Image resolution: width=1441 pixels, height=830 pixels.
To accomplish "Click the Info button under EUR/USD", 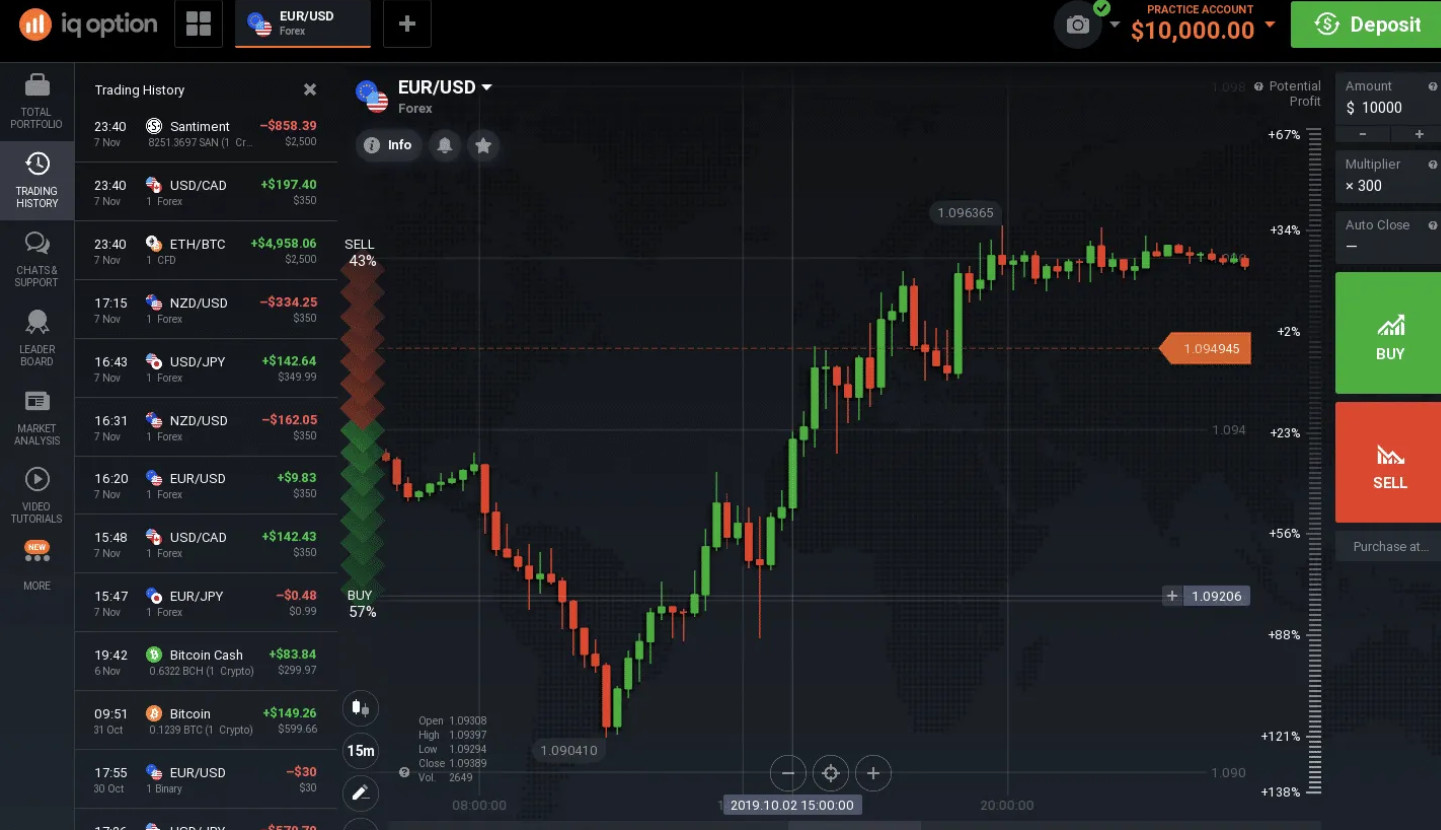I will 388,145.
